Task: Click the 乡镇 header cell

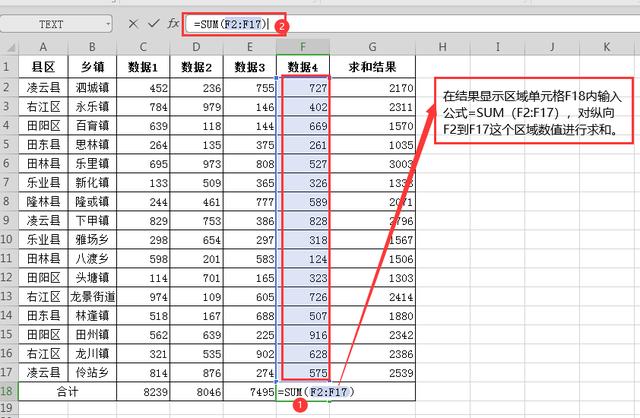Action: tap(92, 67)
